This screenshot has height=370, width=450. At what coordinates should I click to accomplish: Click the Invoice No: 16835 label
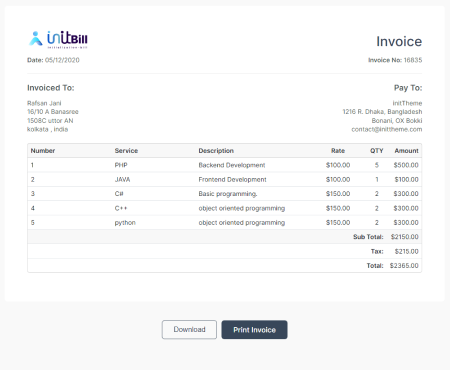395,60
